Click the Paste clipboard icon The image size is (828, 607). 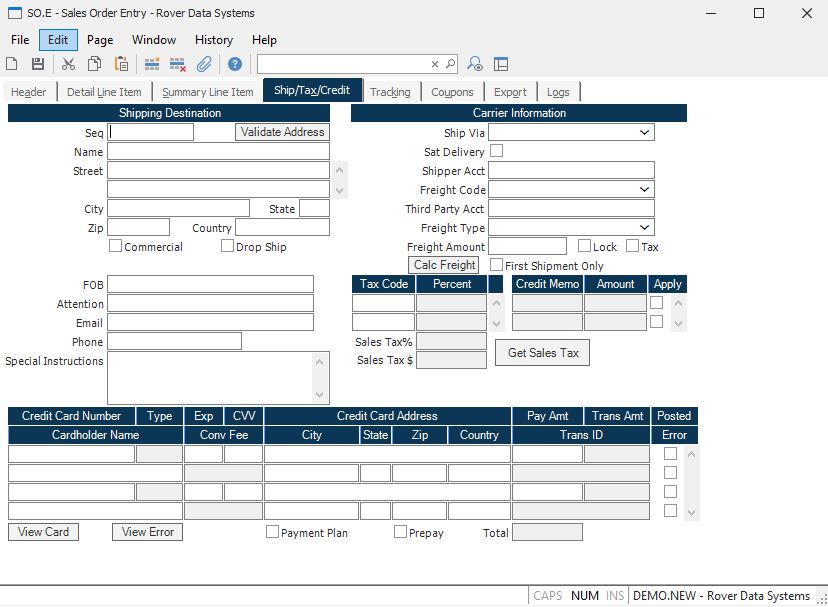[x=121, y=64]
